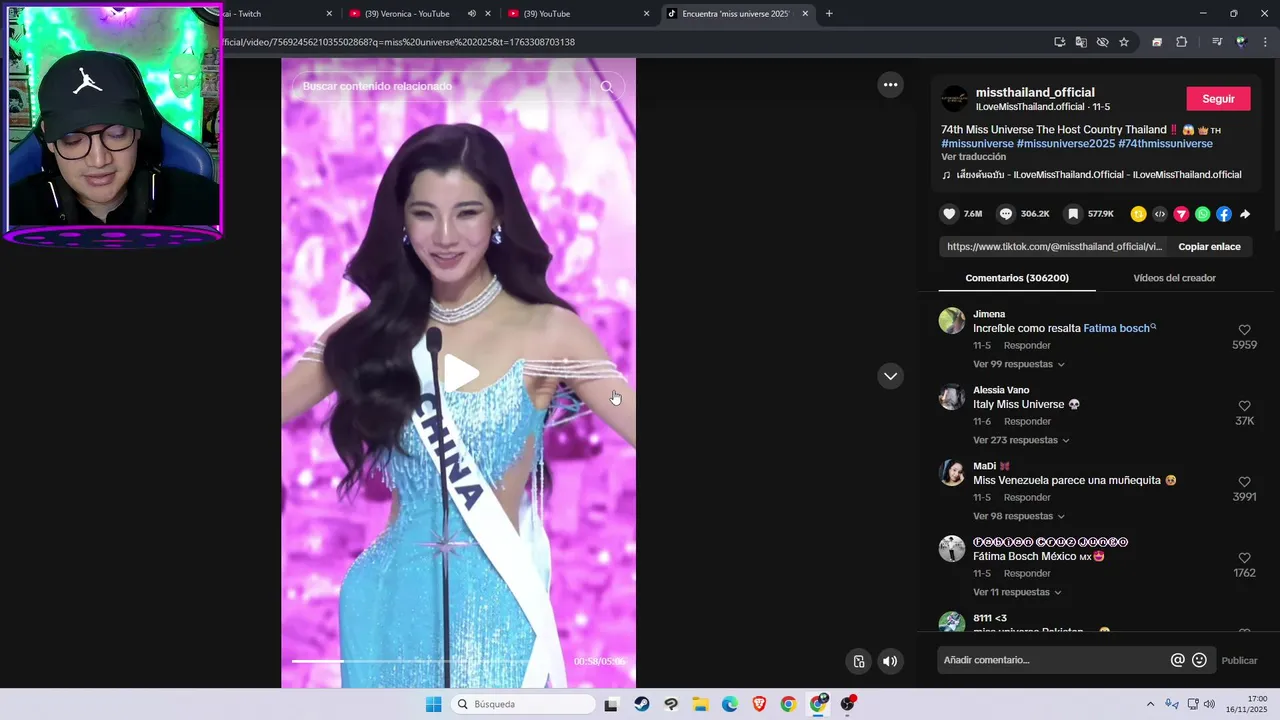Mute the TikTok video volume

[x=890, y=661]
